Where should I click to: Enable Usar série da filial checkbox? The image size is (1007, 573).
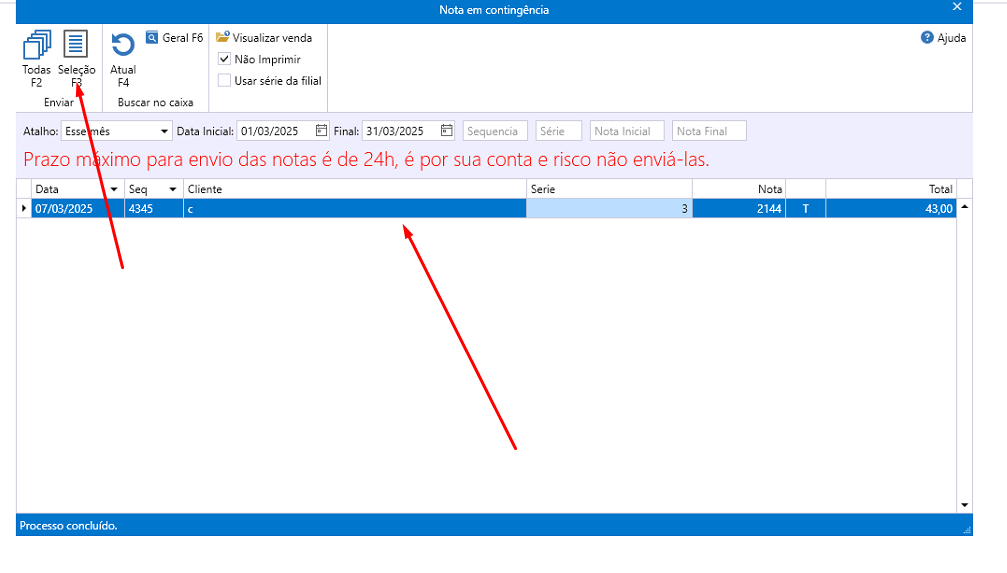pos(225,80)
